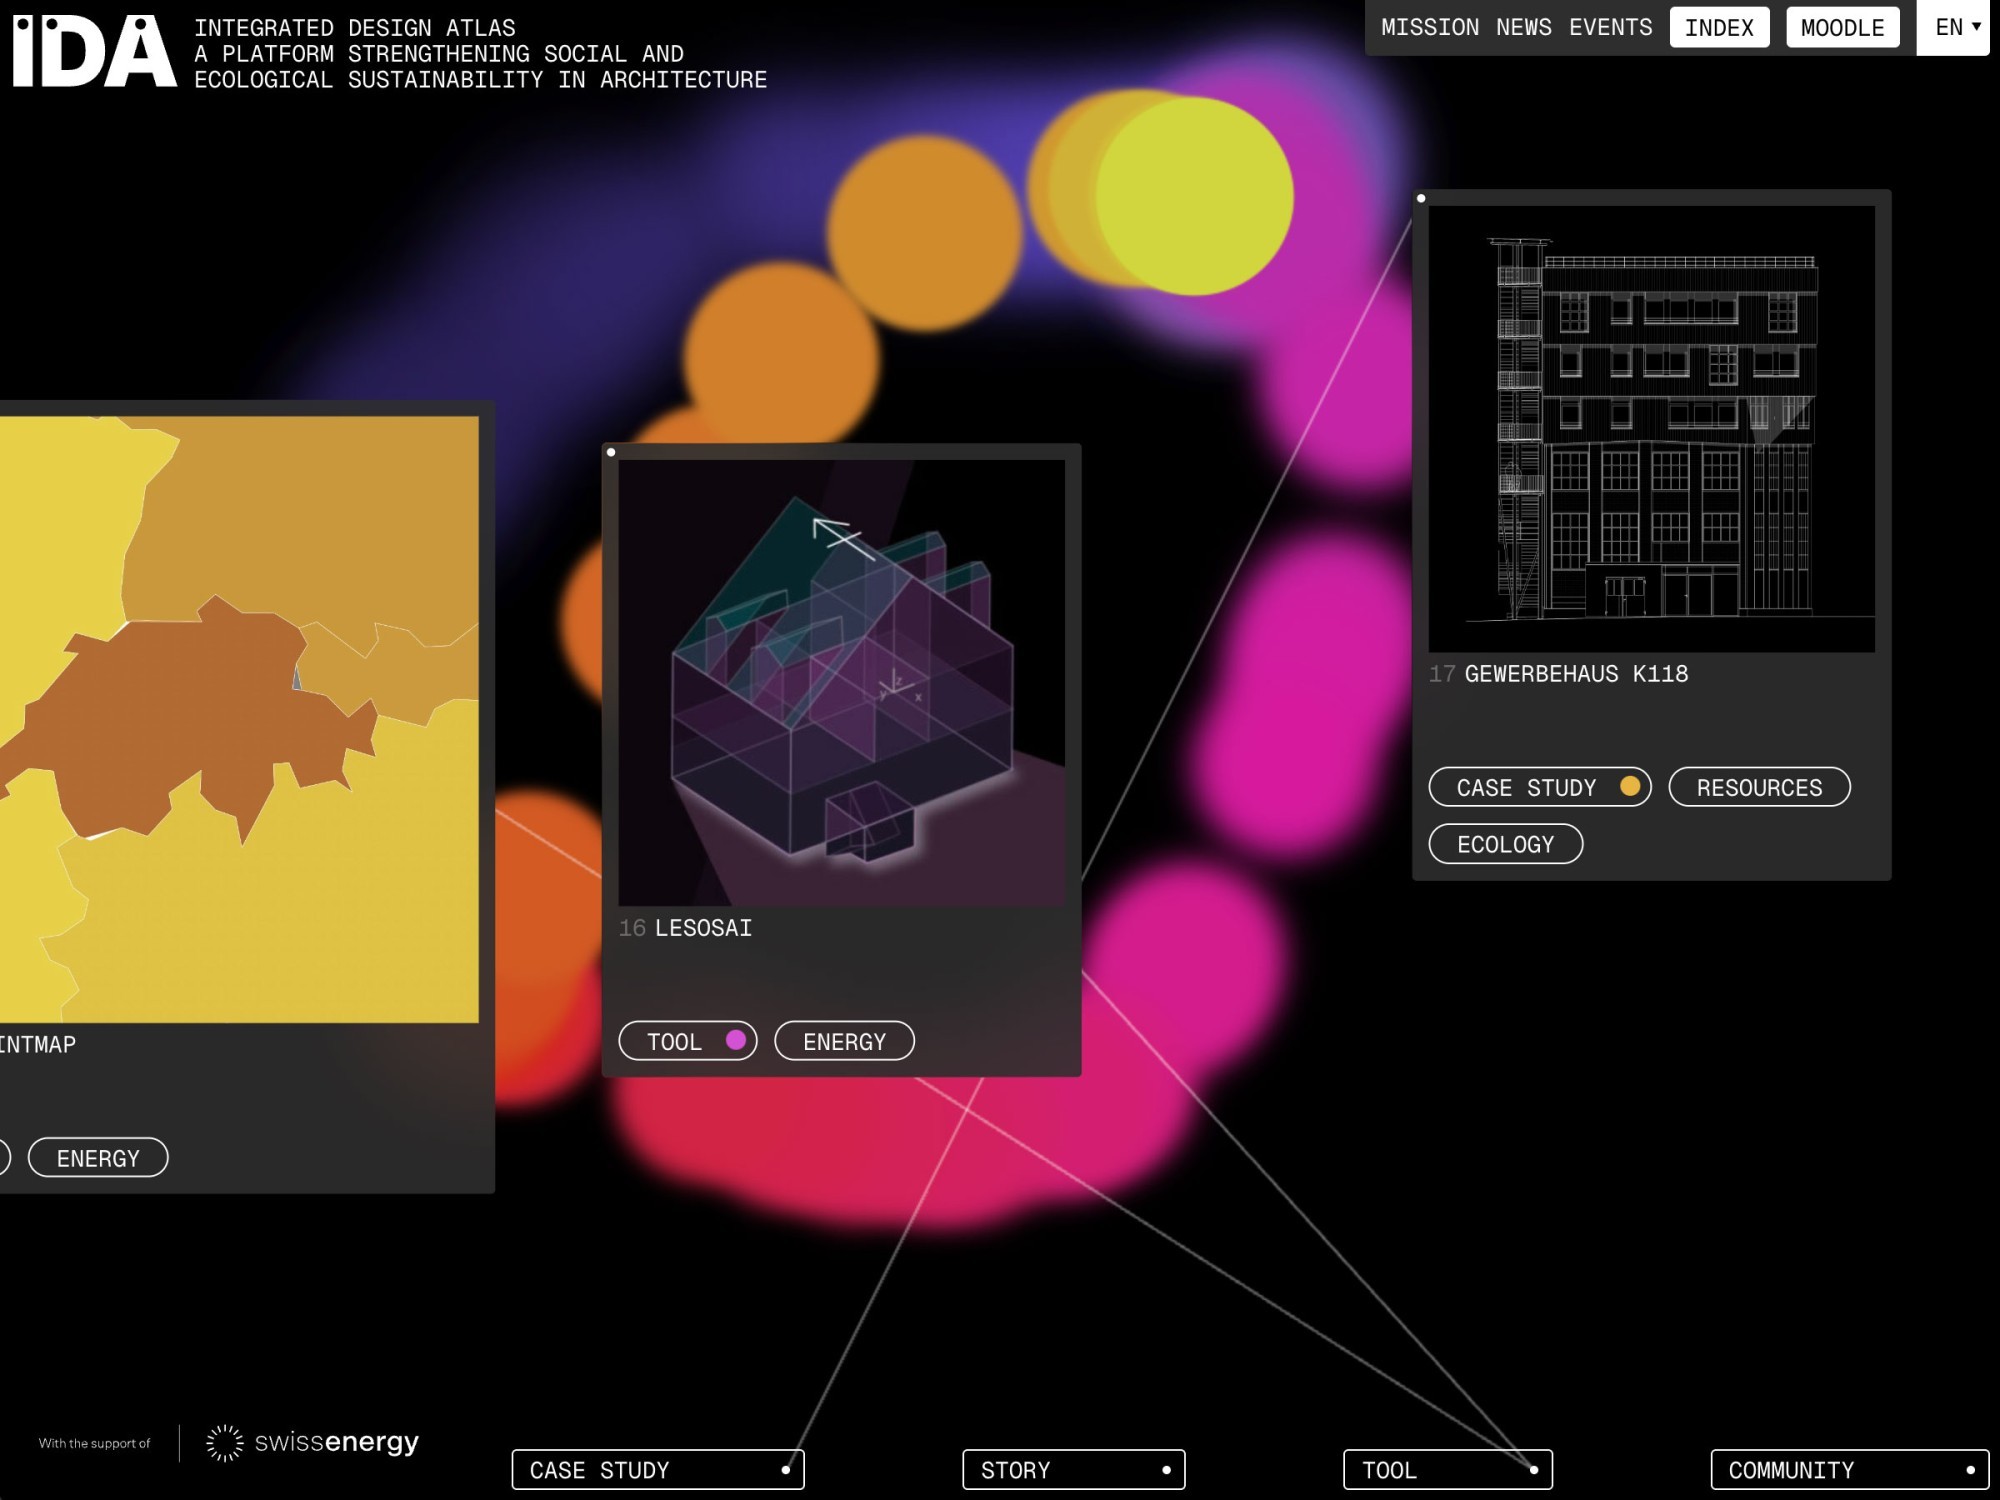Image resolution: width=2000 pixels, height=1500 pixels.
Task: Click the IDA logo
Action: (x=94, y=52)
